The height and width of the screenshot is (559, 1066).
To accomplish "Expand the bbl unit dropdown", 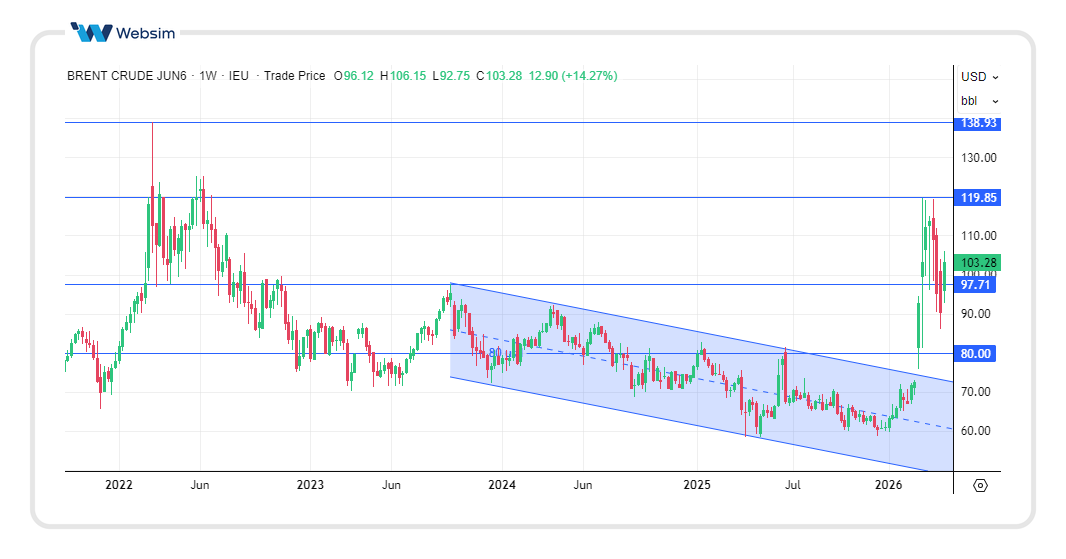I will [x=979, y=101].
